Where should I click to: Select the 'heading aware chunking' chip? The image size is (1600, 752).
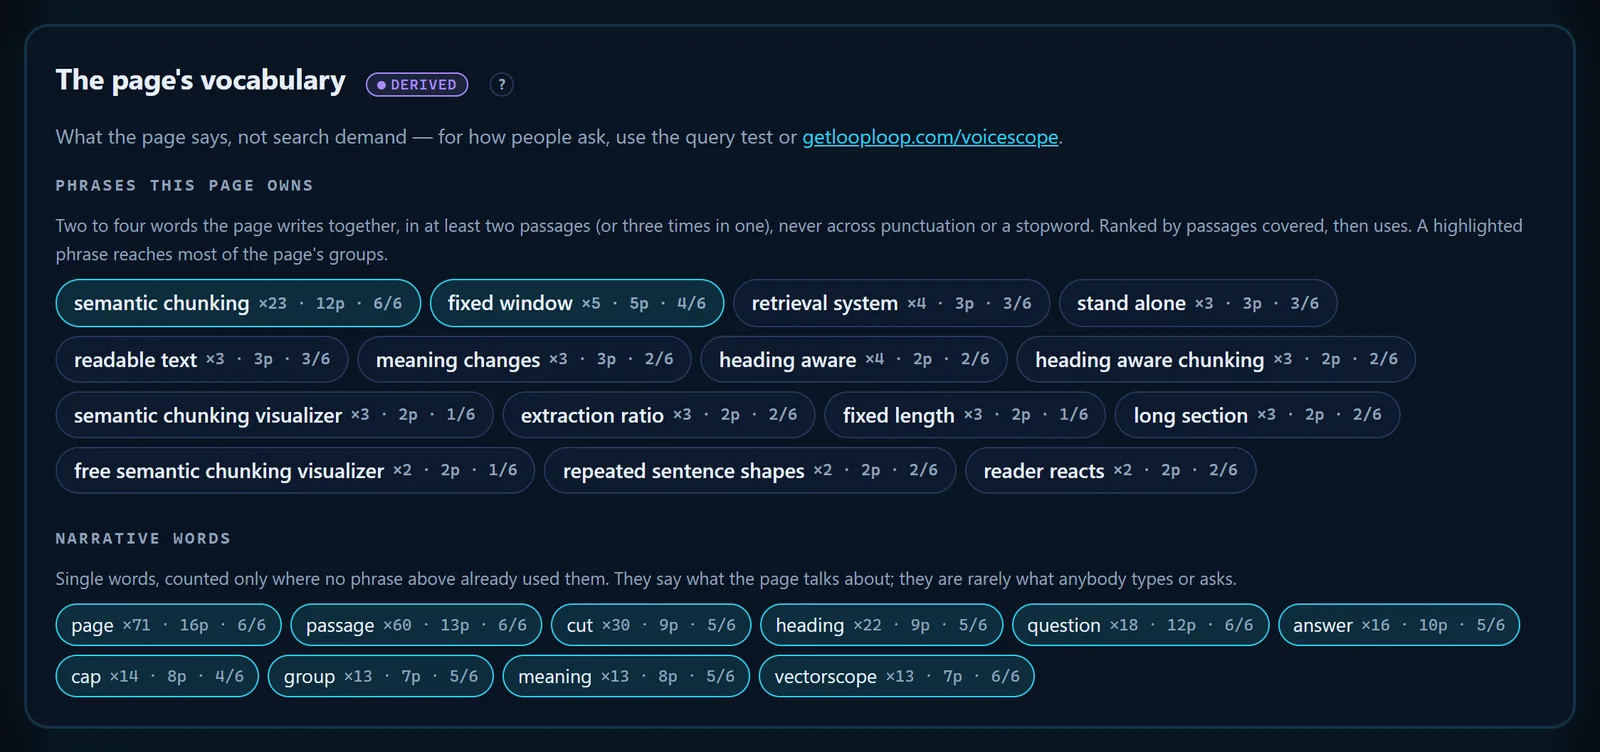pyautogui.click(x=1216, y=359)
